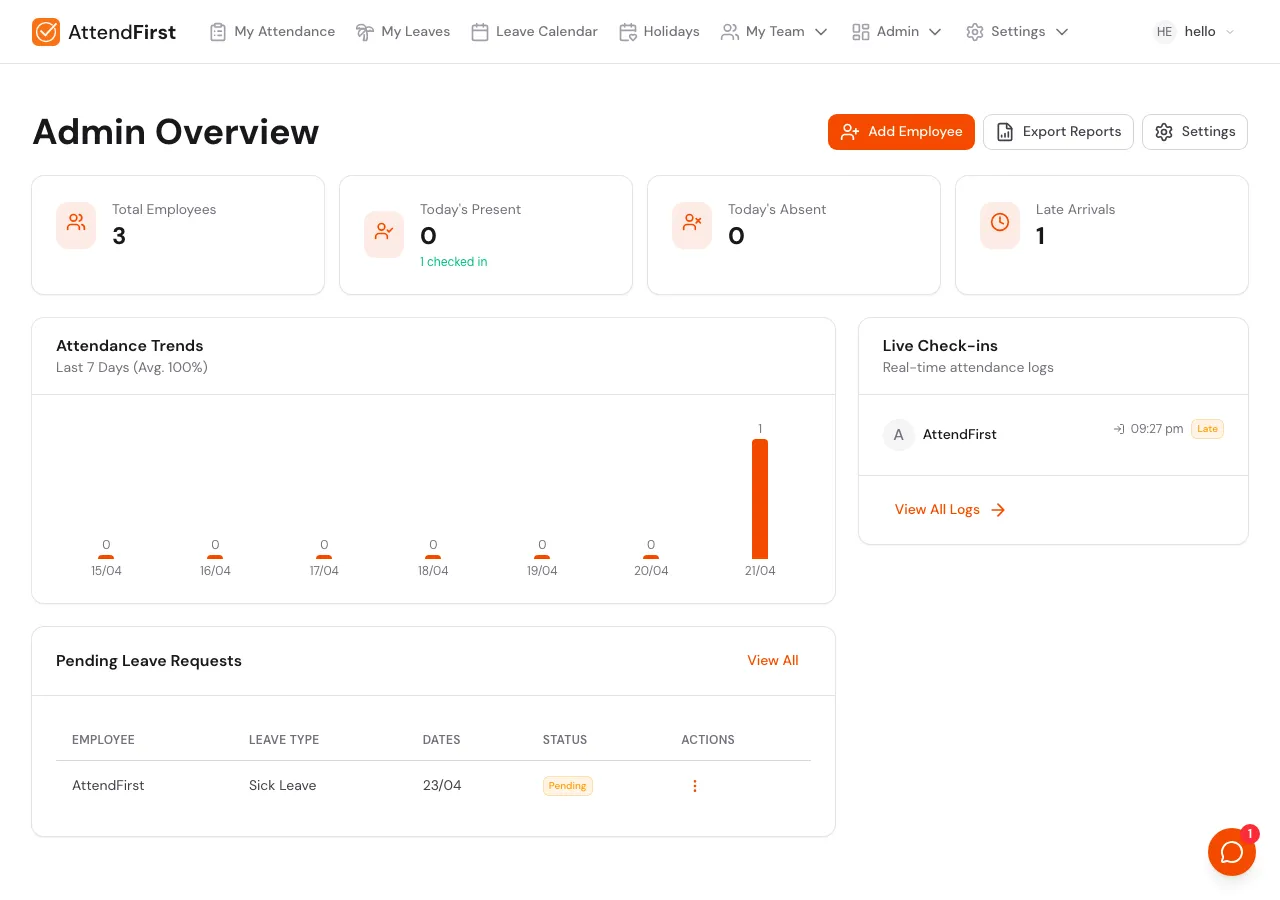Click the Late Arrivals clock icon

point(1000,225)
